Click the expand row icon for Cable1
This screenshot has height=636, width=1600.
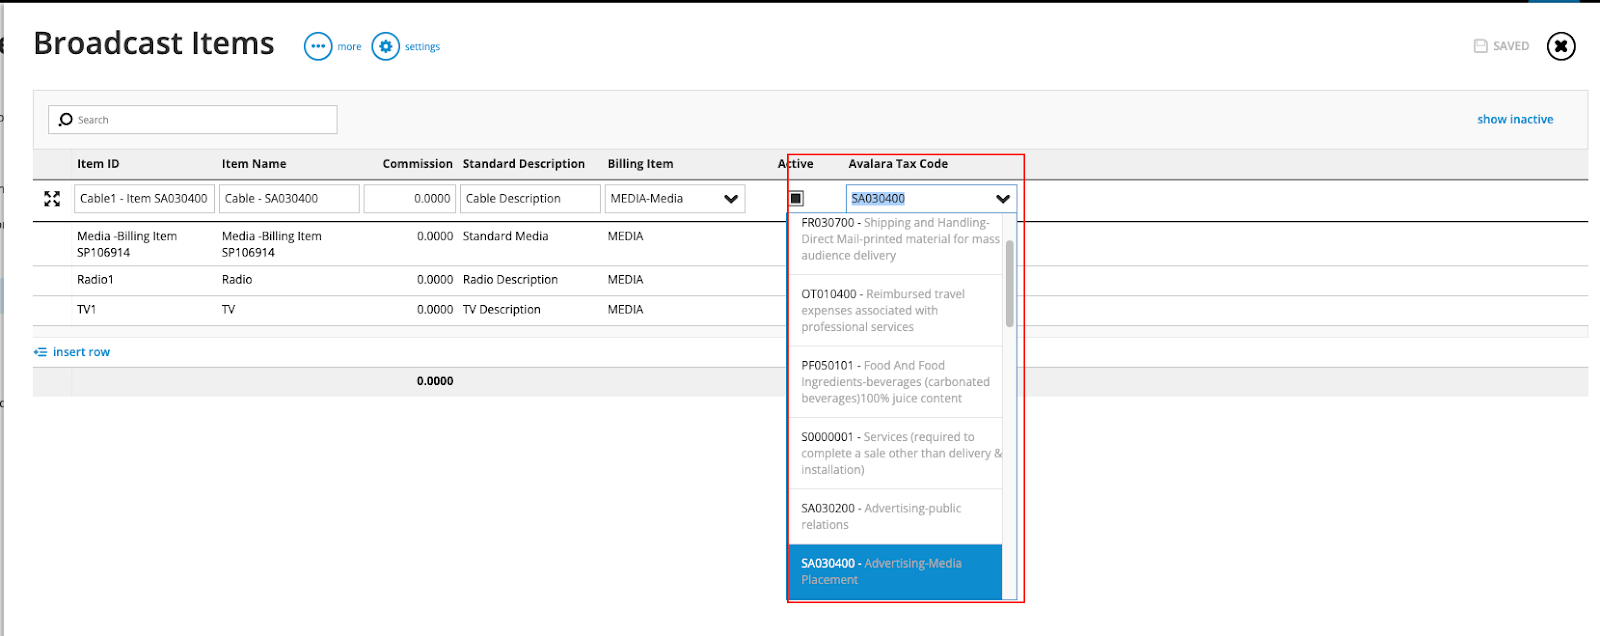(x=52, y=199)
